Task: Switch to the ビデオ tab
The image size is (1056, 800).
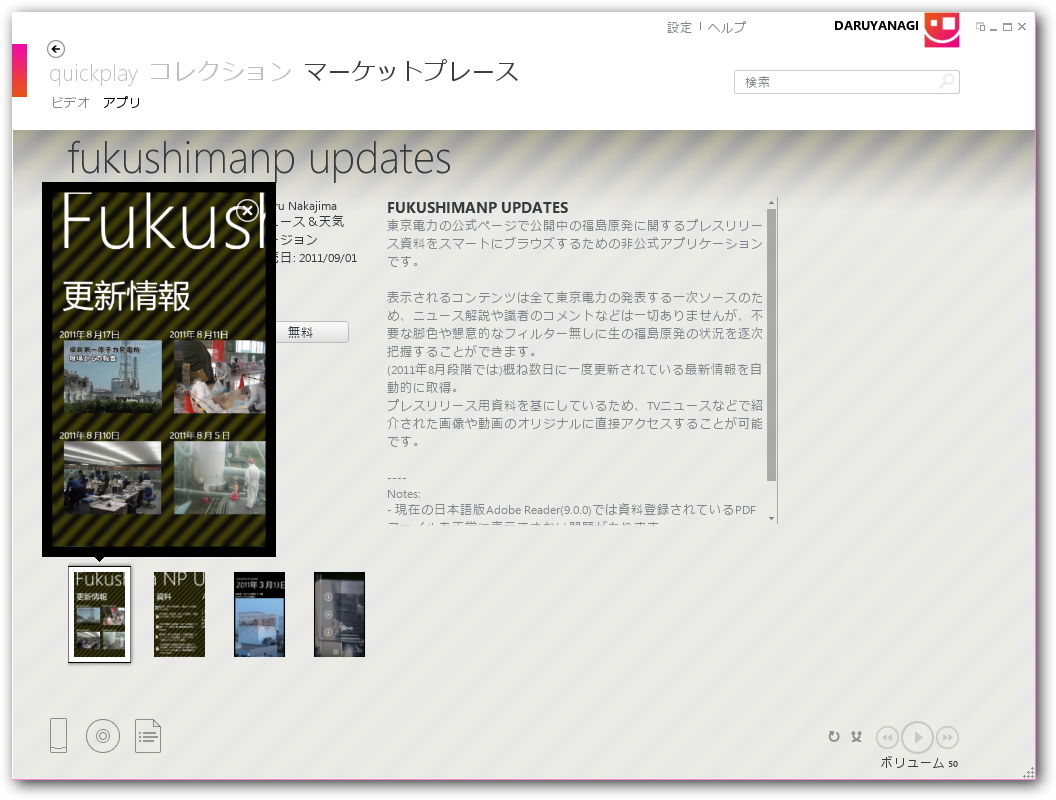Action: 68,102
